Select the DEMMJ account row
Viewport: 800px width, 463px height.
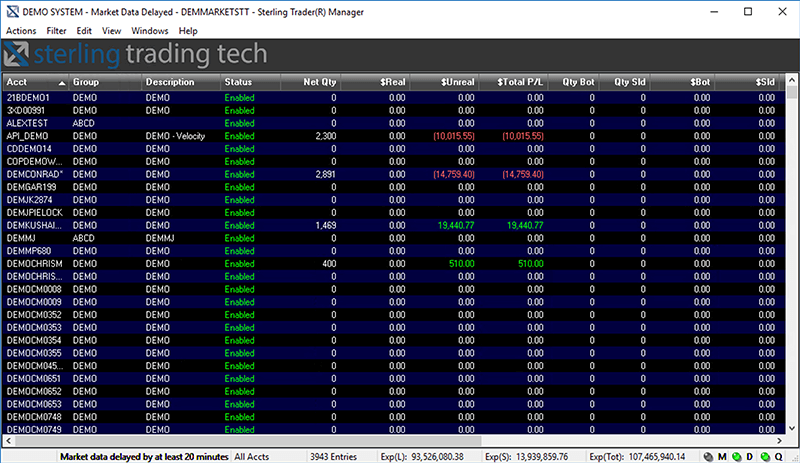coord(394,238)
